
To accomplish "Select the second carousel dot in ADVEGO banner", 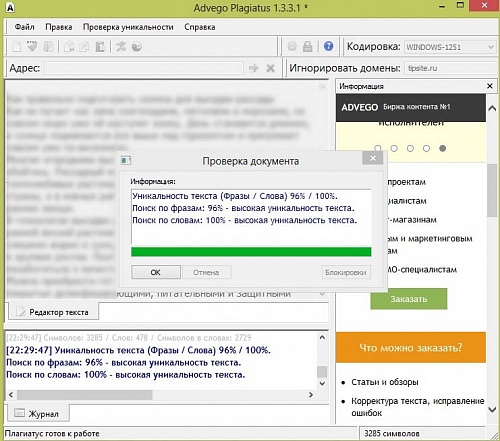I will tap(394, 148).
